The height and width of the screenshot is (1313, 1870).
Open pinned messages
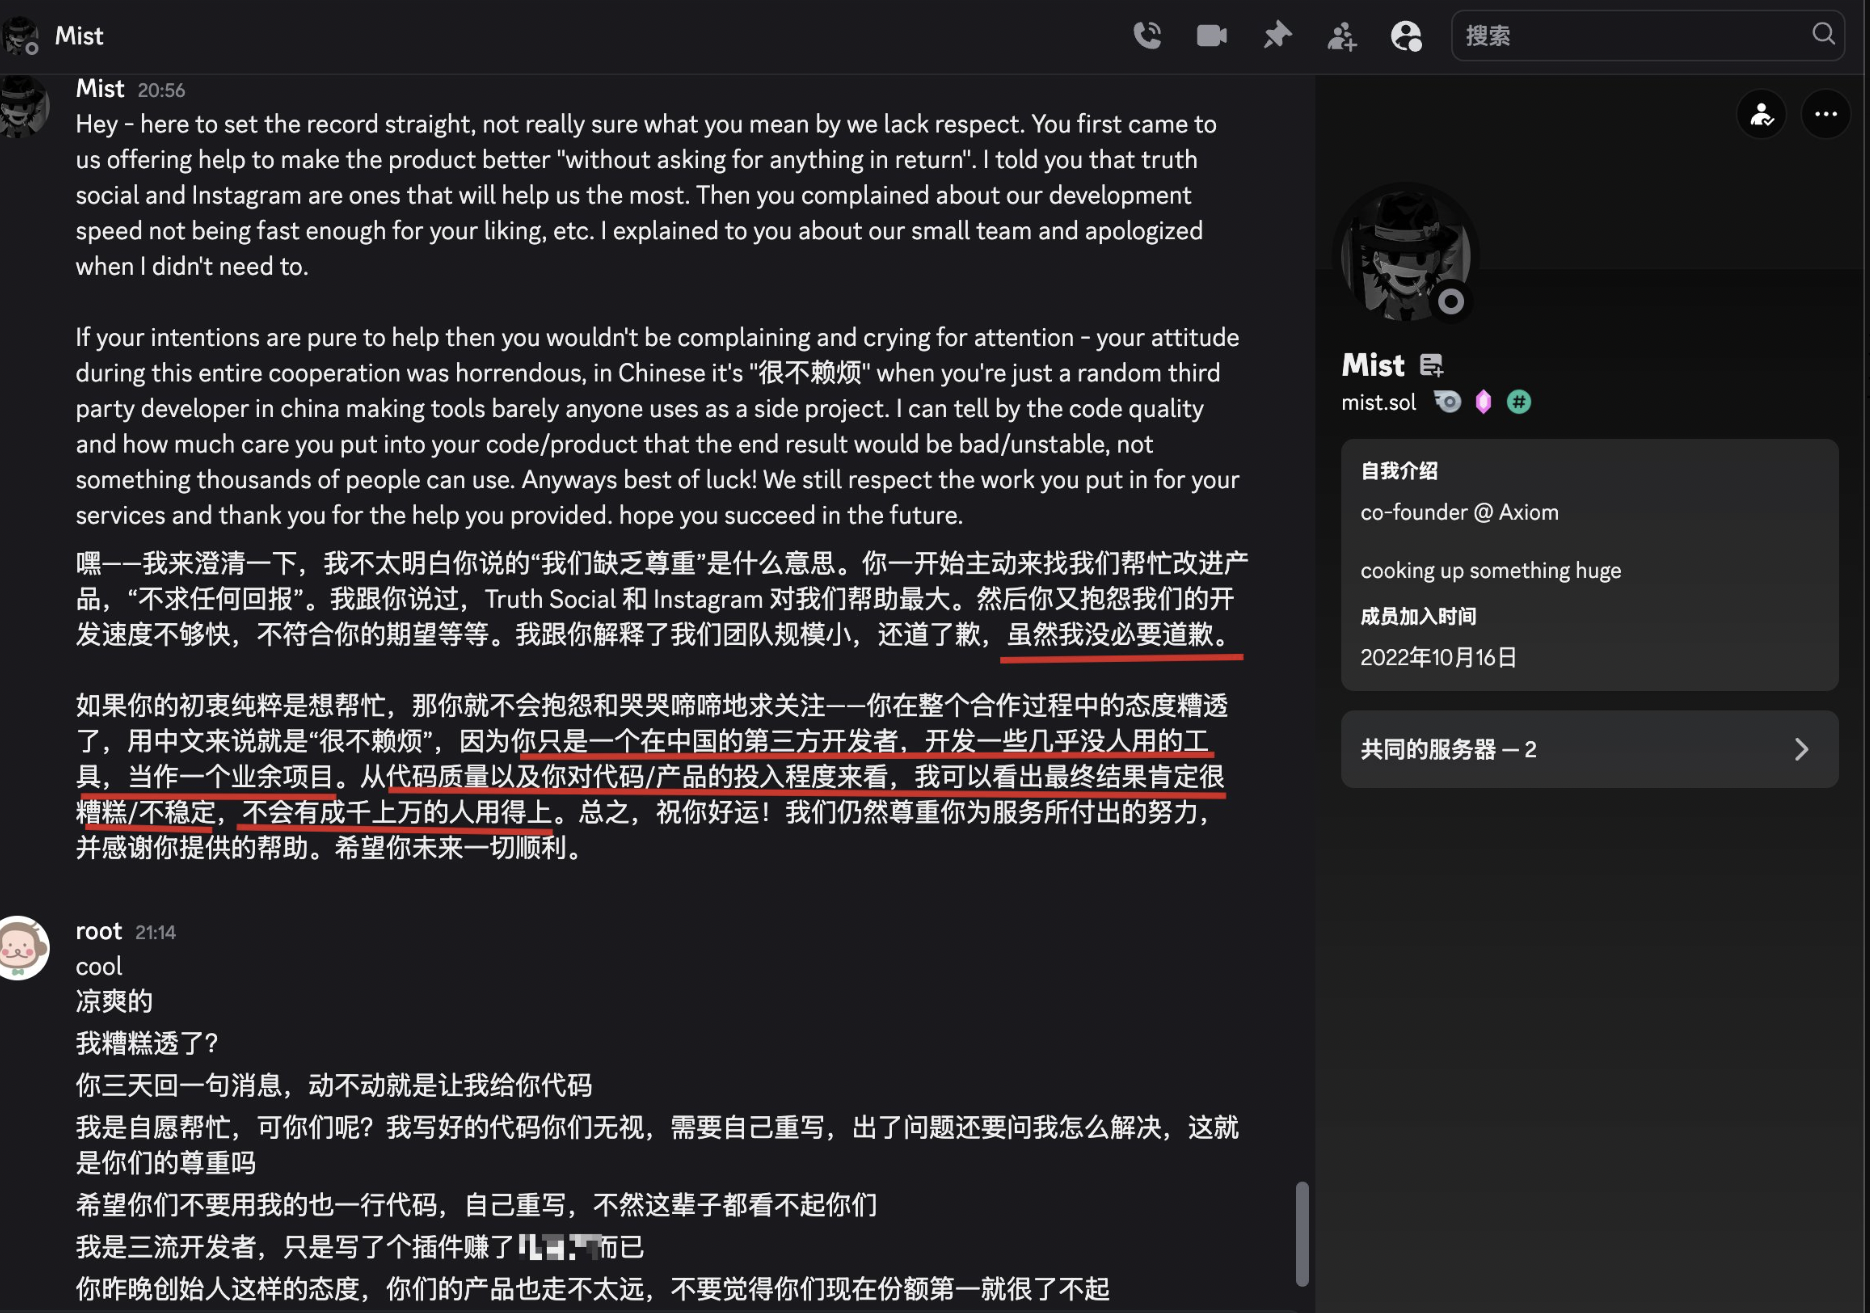pyautogui.click(x=1277, y=36)
